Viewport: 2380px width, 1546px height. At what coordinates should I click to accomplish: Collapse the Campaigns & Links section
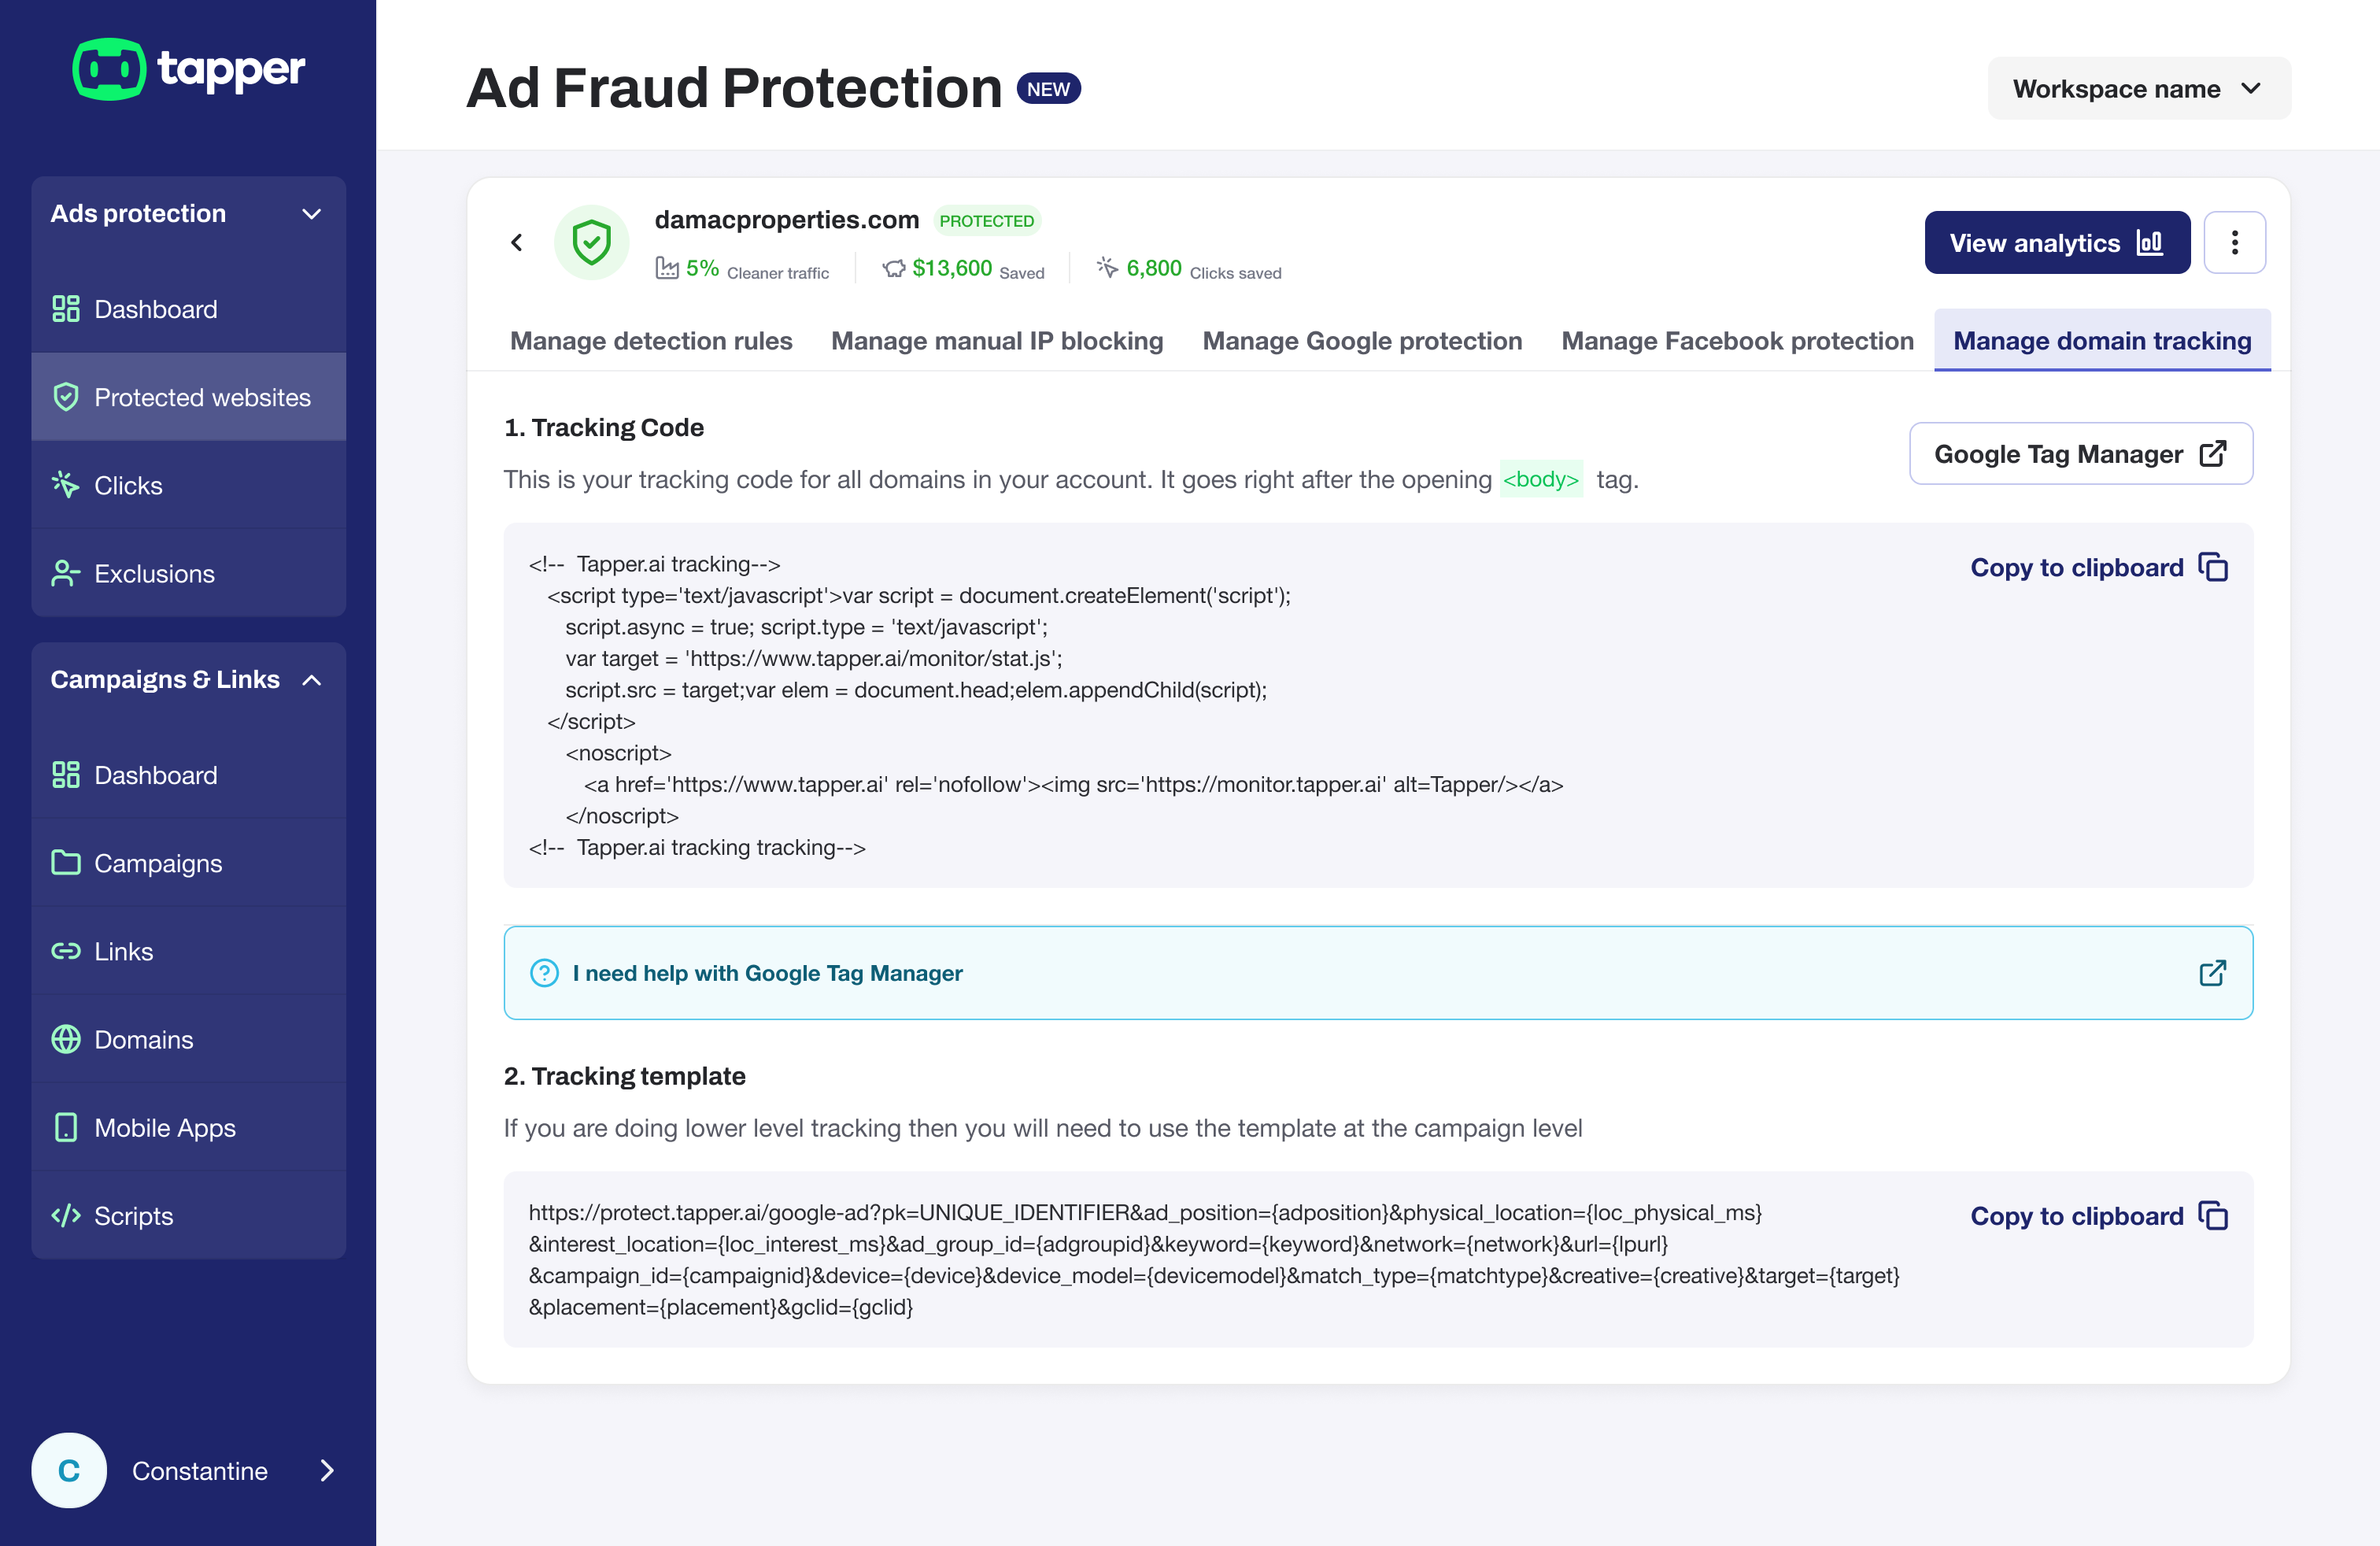[x=311, y=680]
